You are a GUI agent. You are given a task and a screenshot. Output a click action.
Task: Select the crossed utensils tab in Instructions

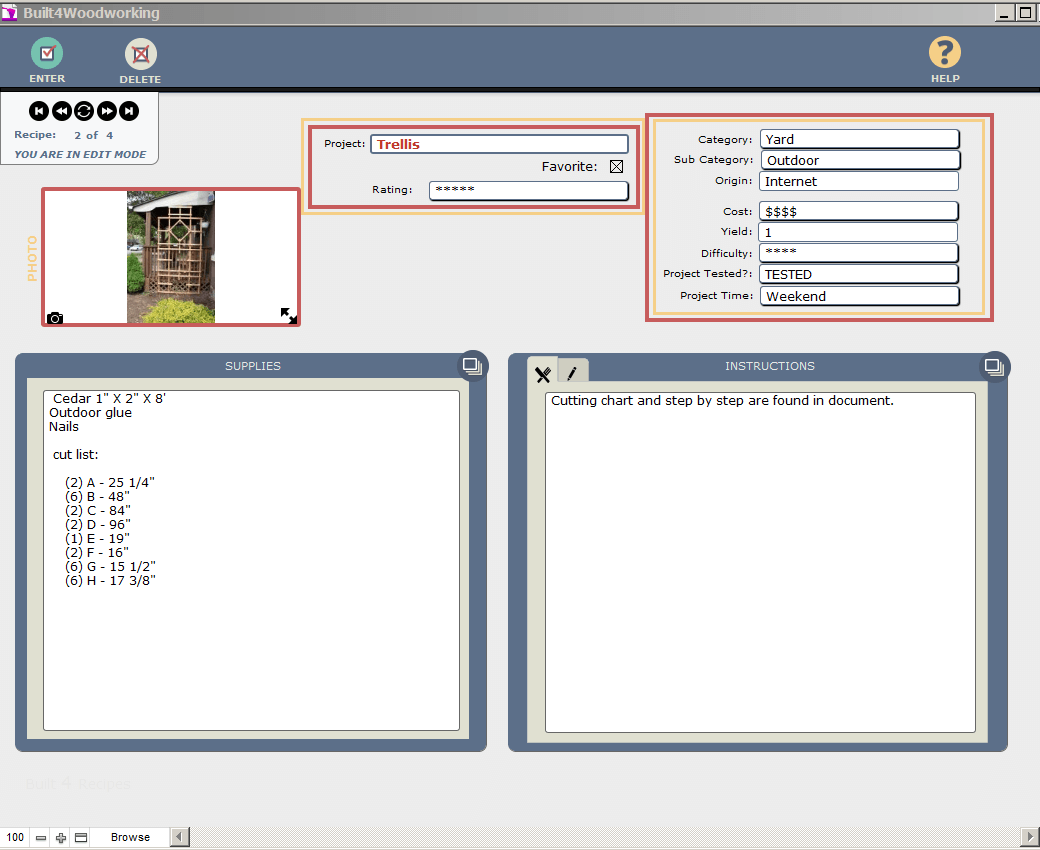tap(543, 374)
